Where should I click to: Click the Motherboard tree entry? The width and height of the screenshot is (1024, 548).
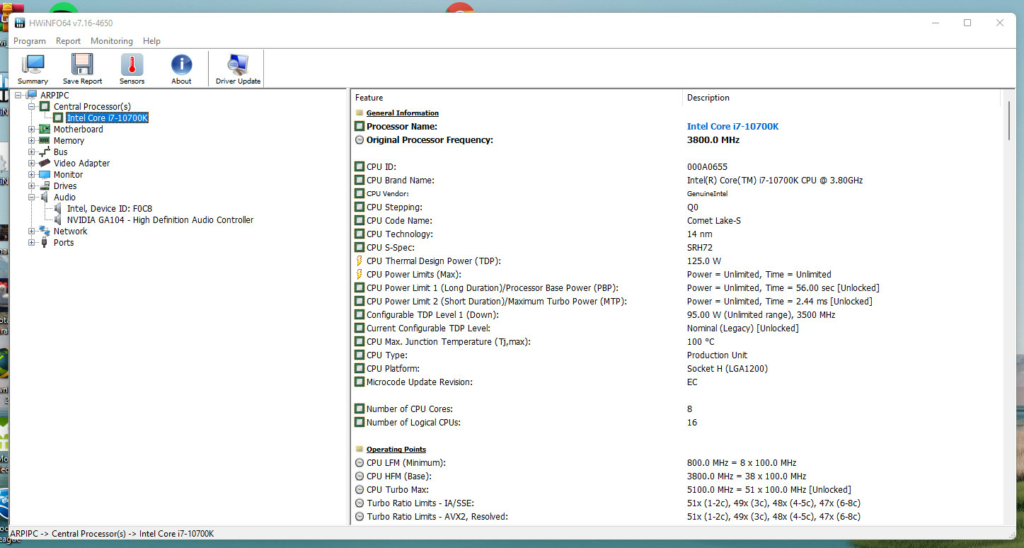78,129
